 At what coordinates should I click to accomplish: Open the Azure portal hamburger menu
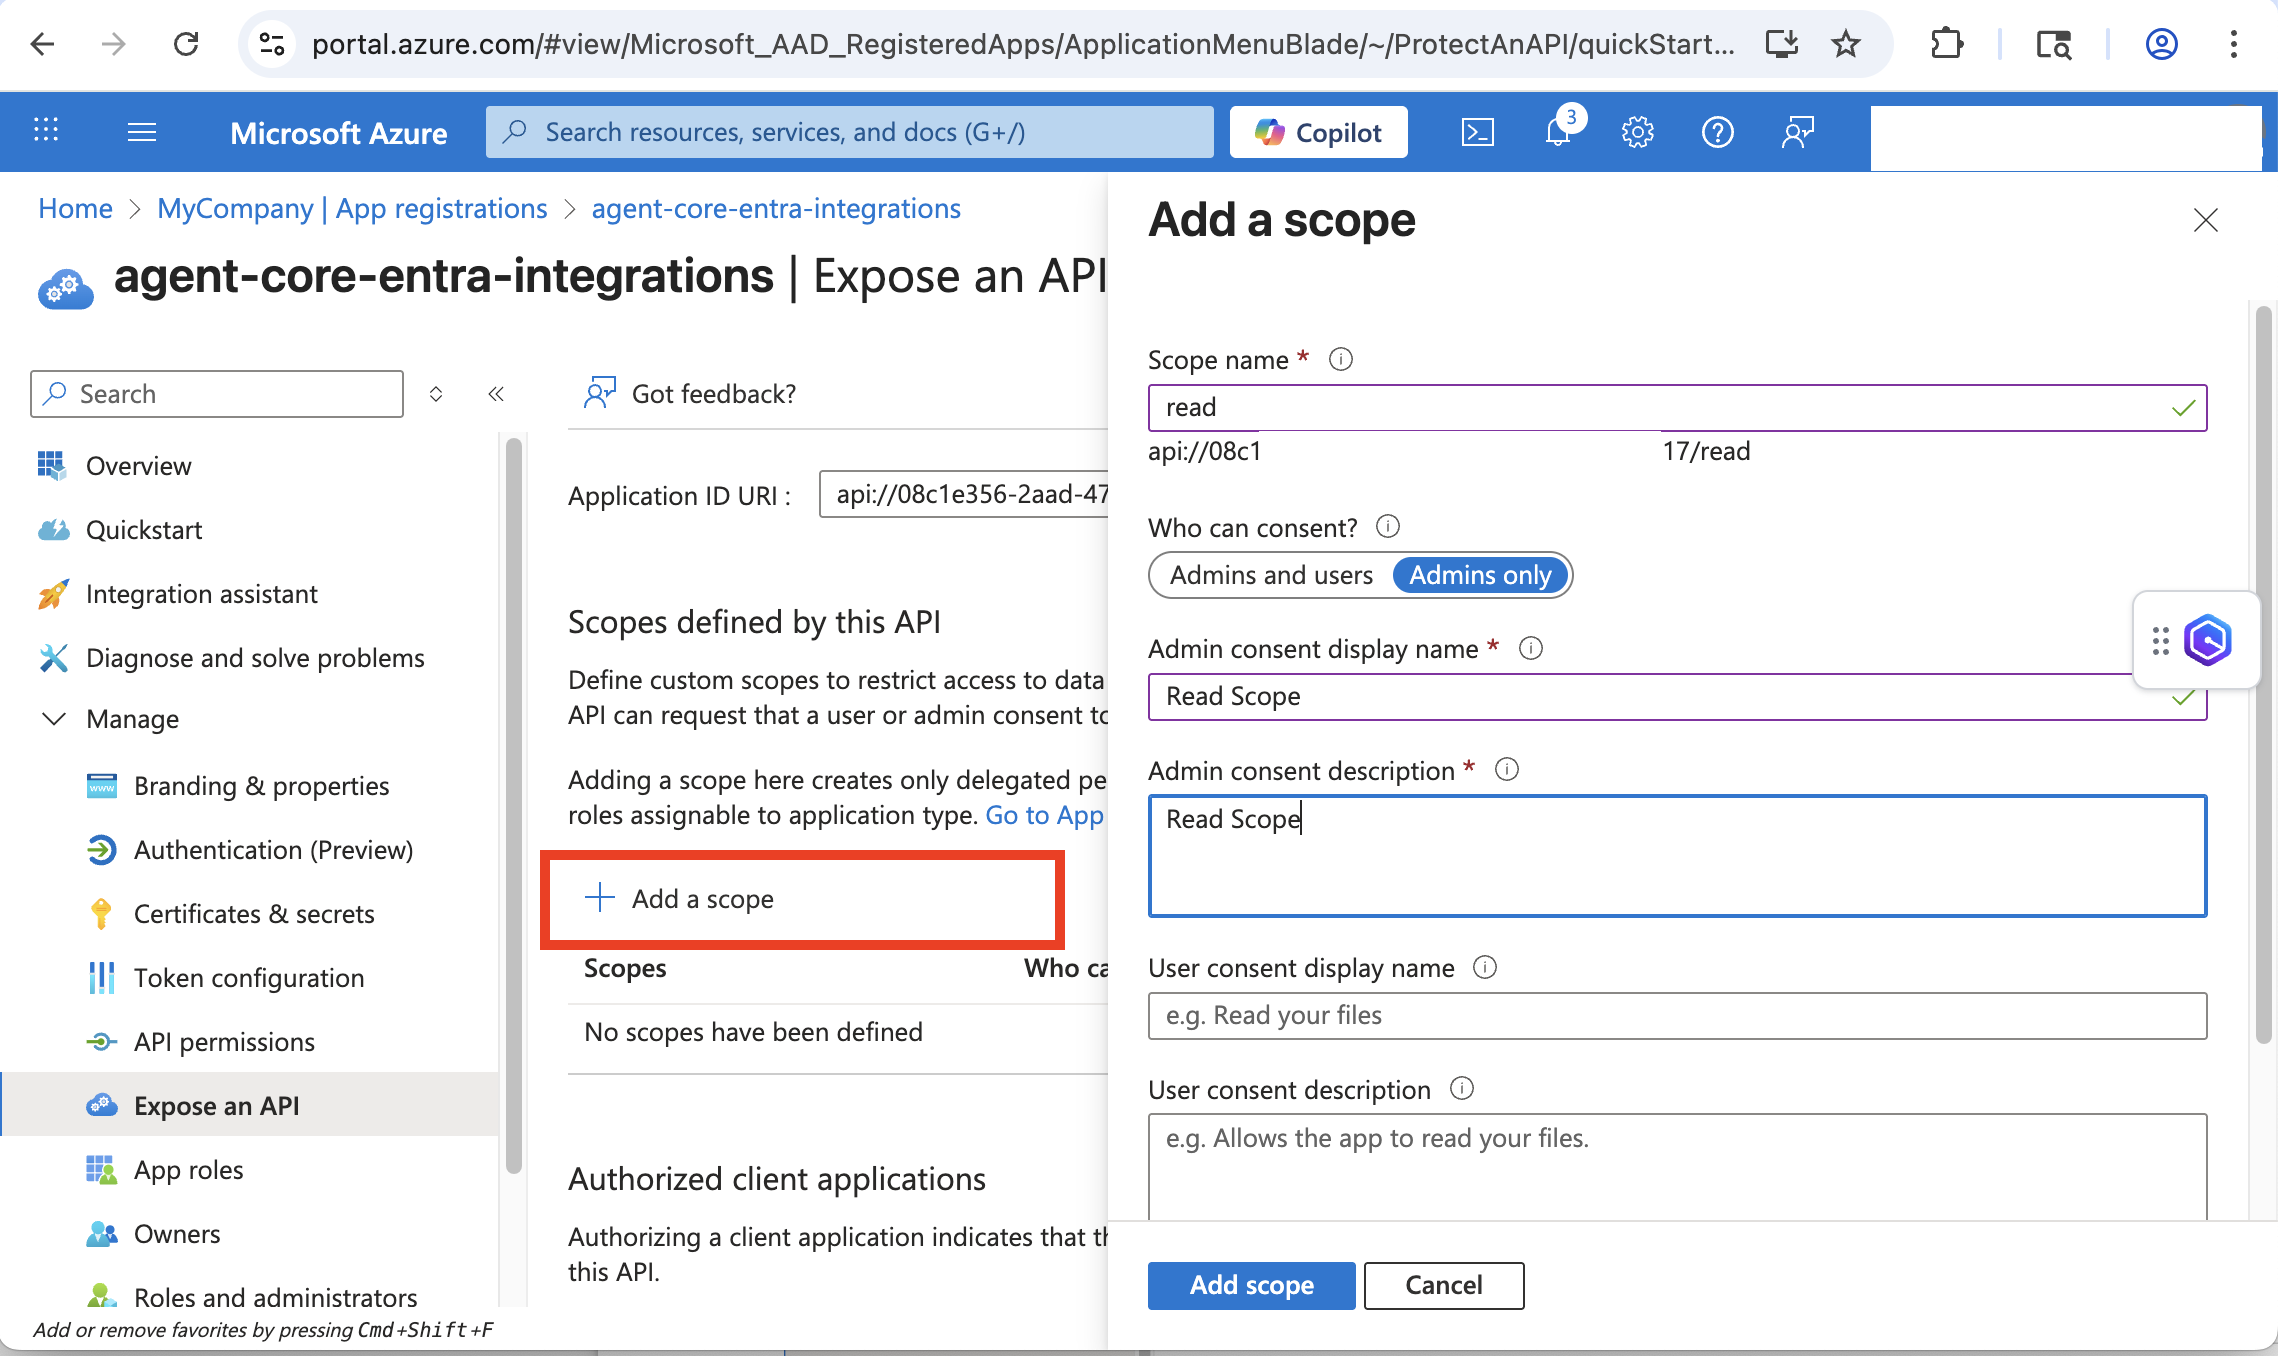[142, 132]
